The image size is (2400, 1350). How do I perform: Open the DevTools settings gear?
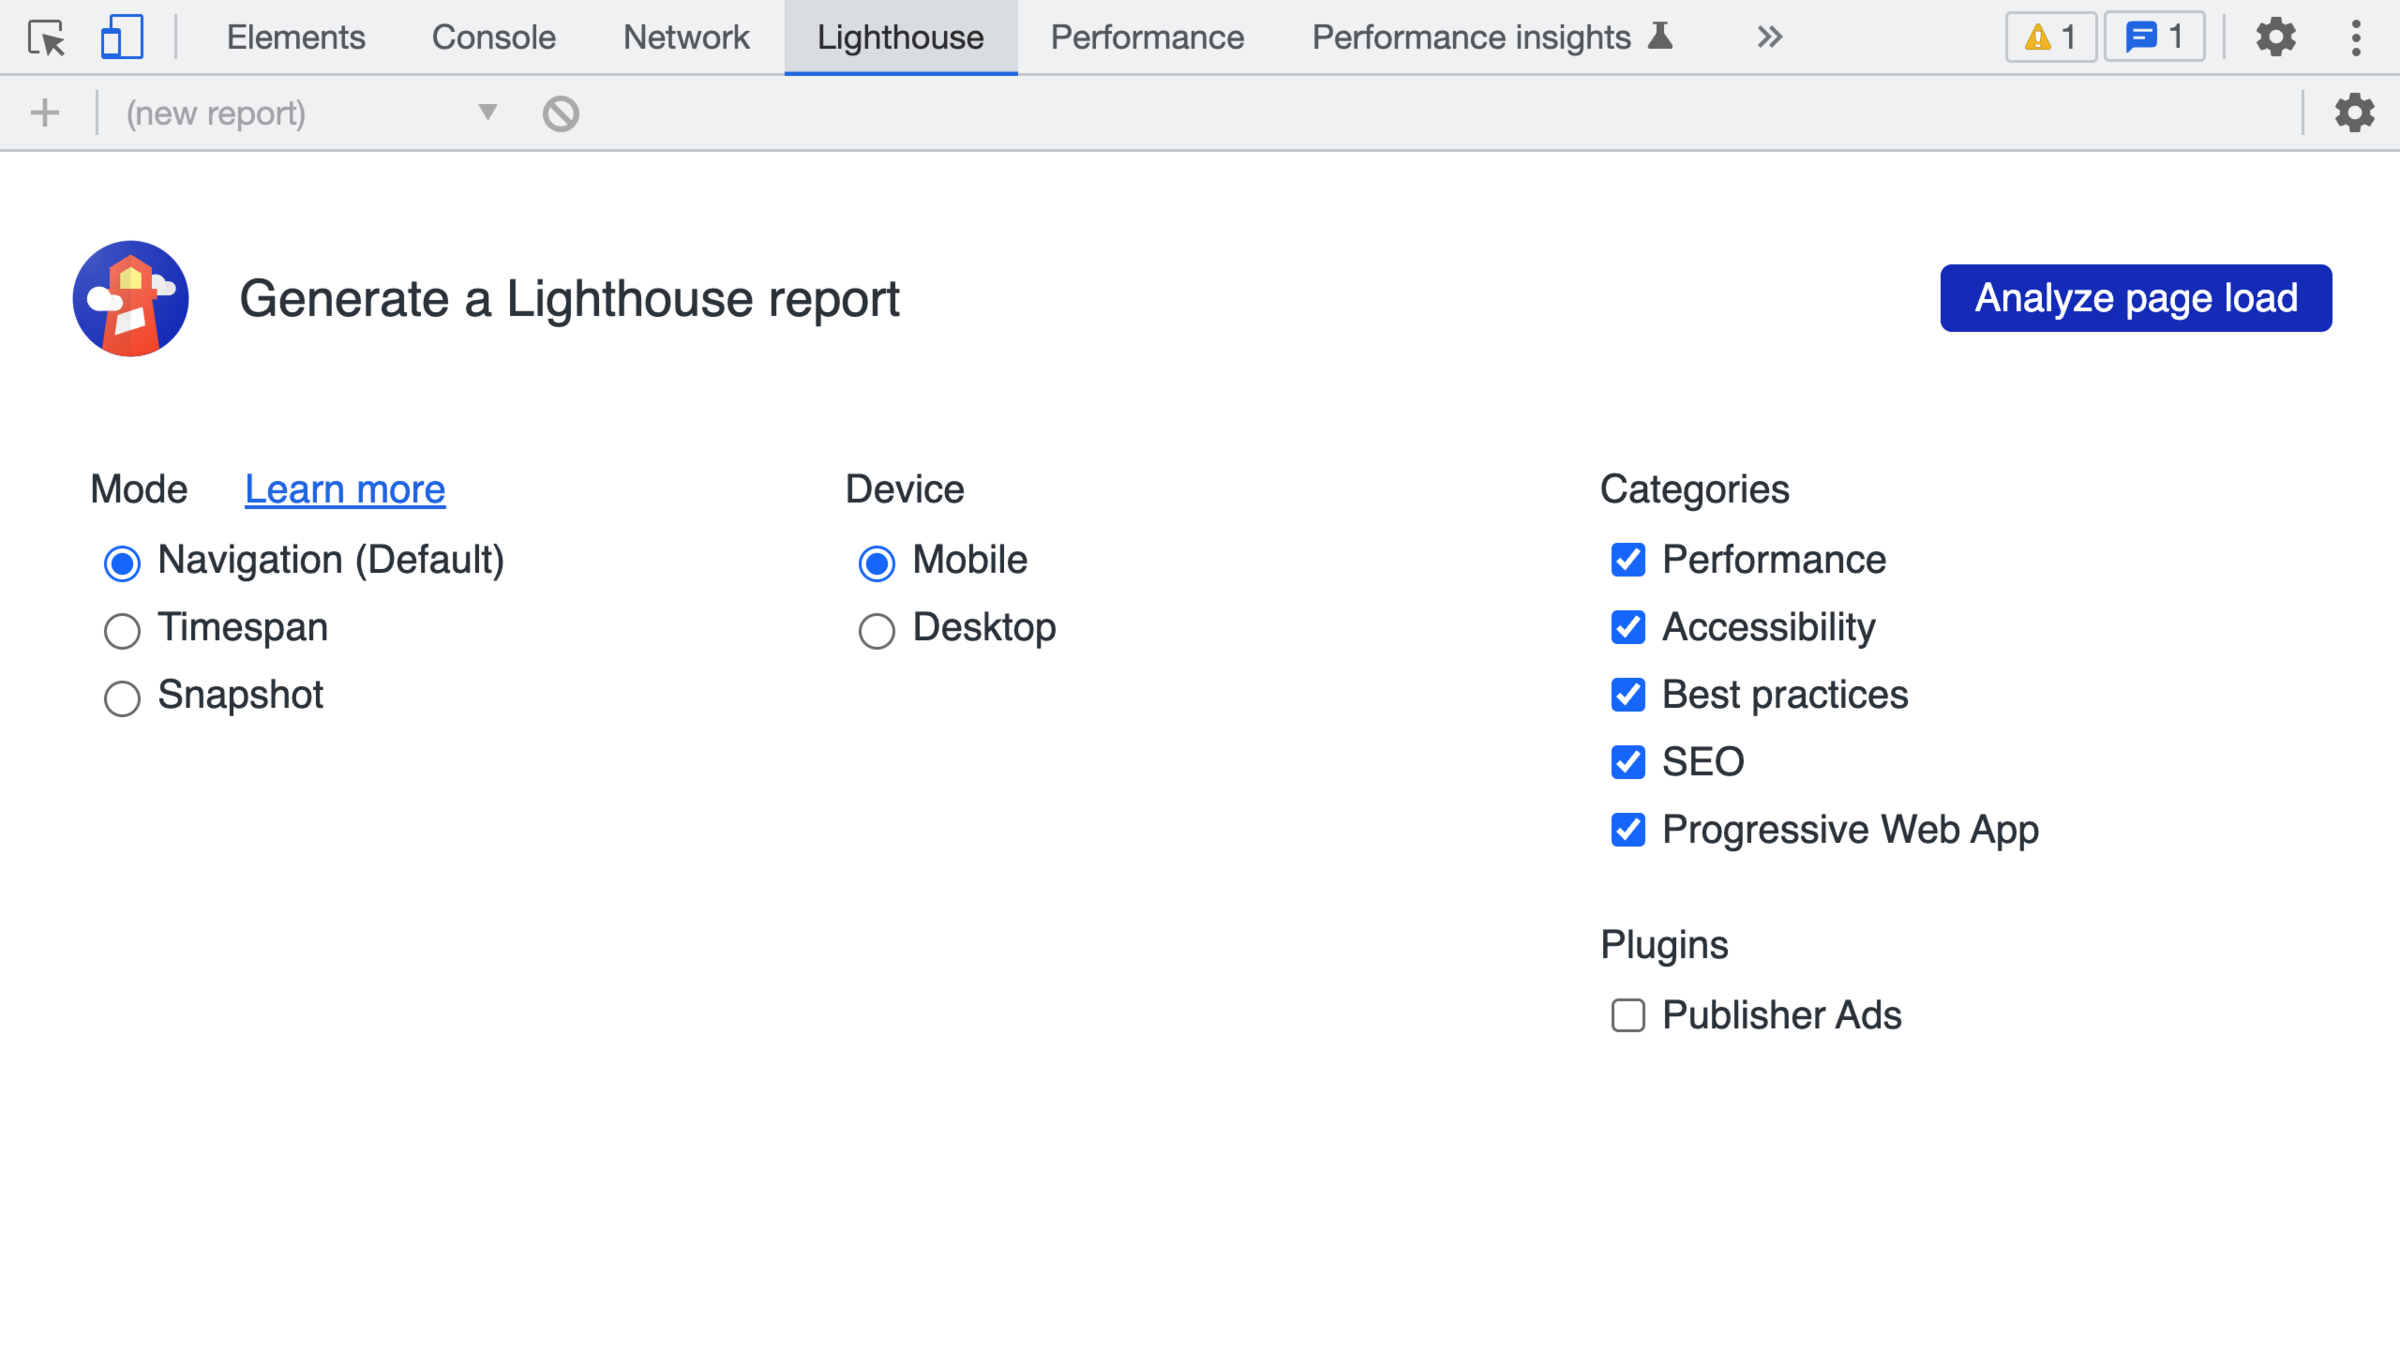(x=2275, y=38)
